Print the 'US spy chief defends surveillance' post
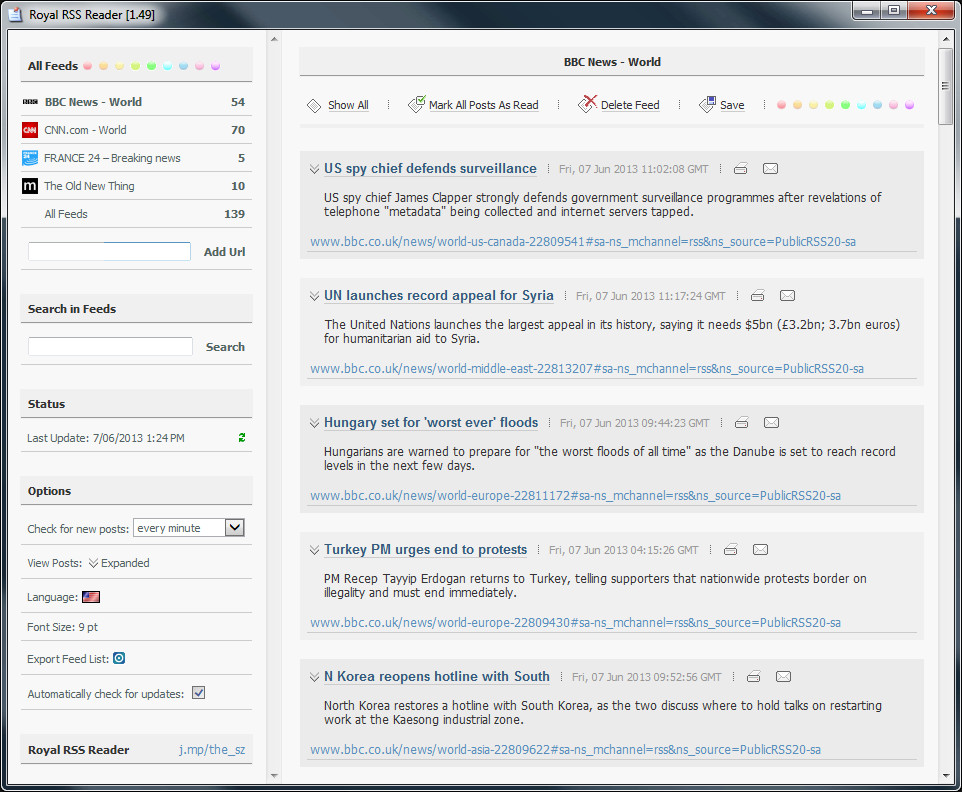Image resolution: width=962 pixels, height=792 pixels. tap(741, 169)
